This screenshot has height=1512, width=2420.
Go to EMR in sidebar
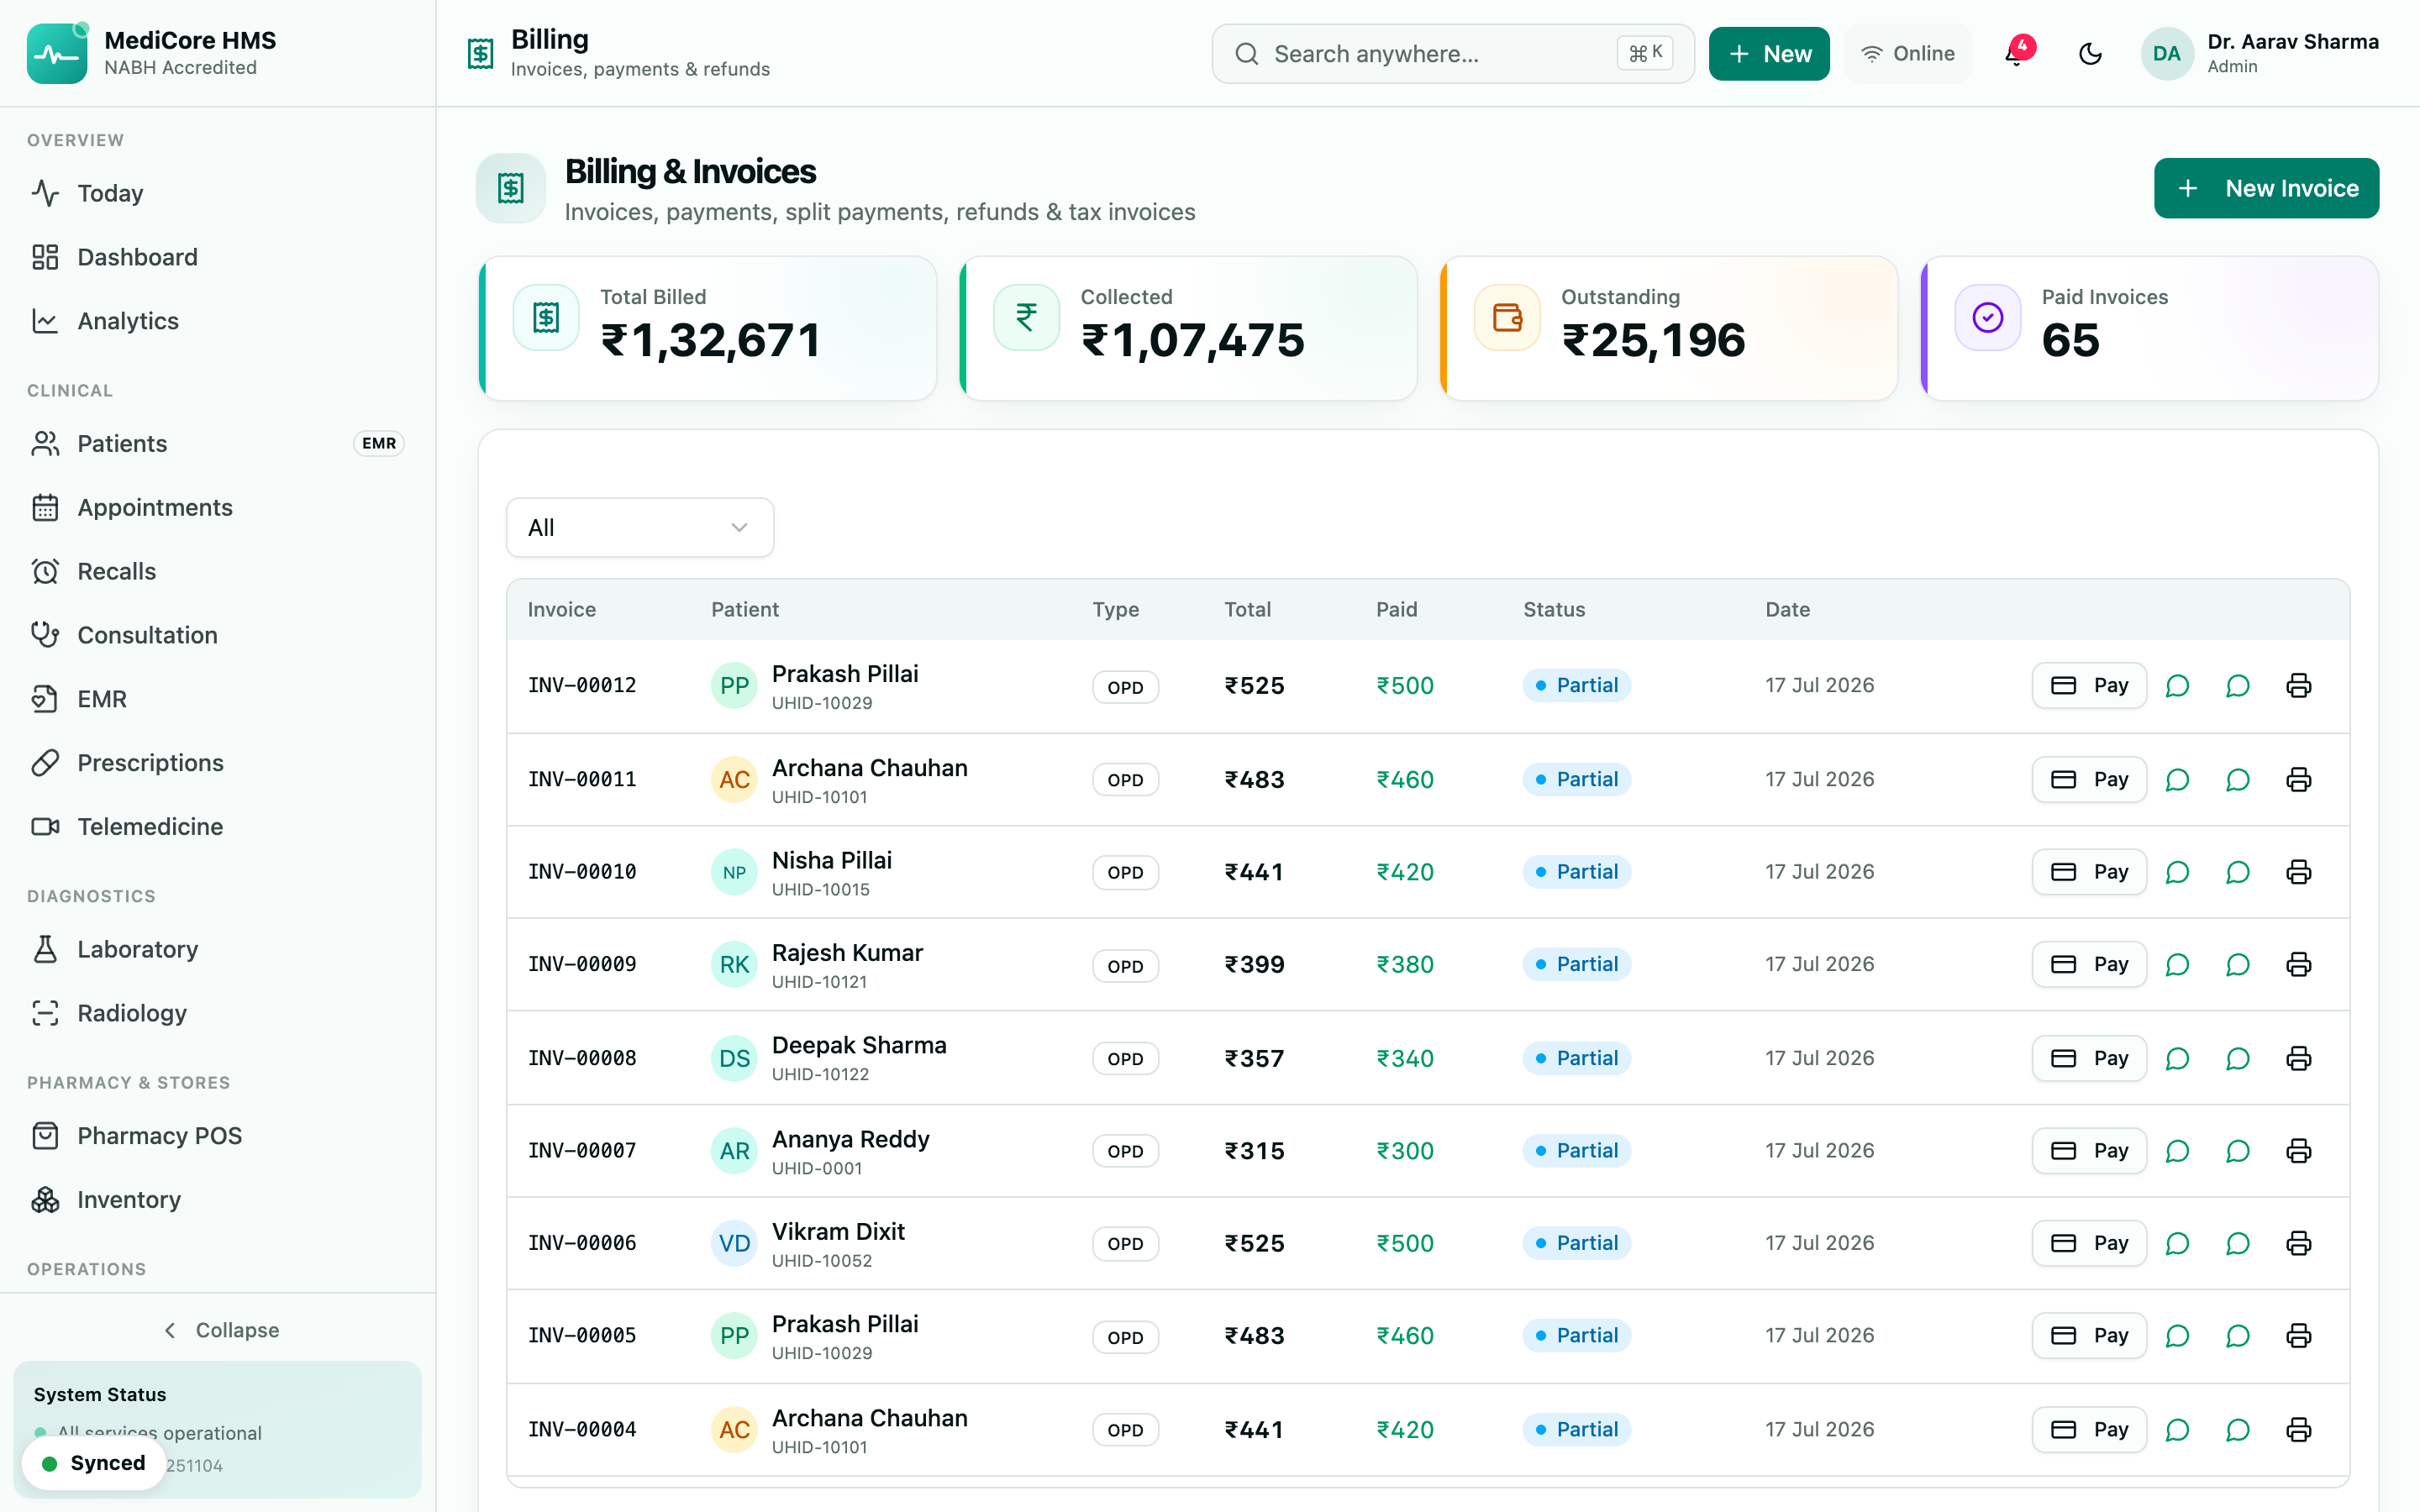[218, 699]
